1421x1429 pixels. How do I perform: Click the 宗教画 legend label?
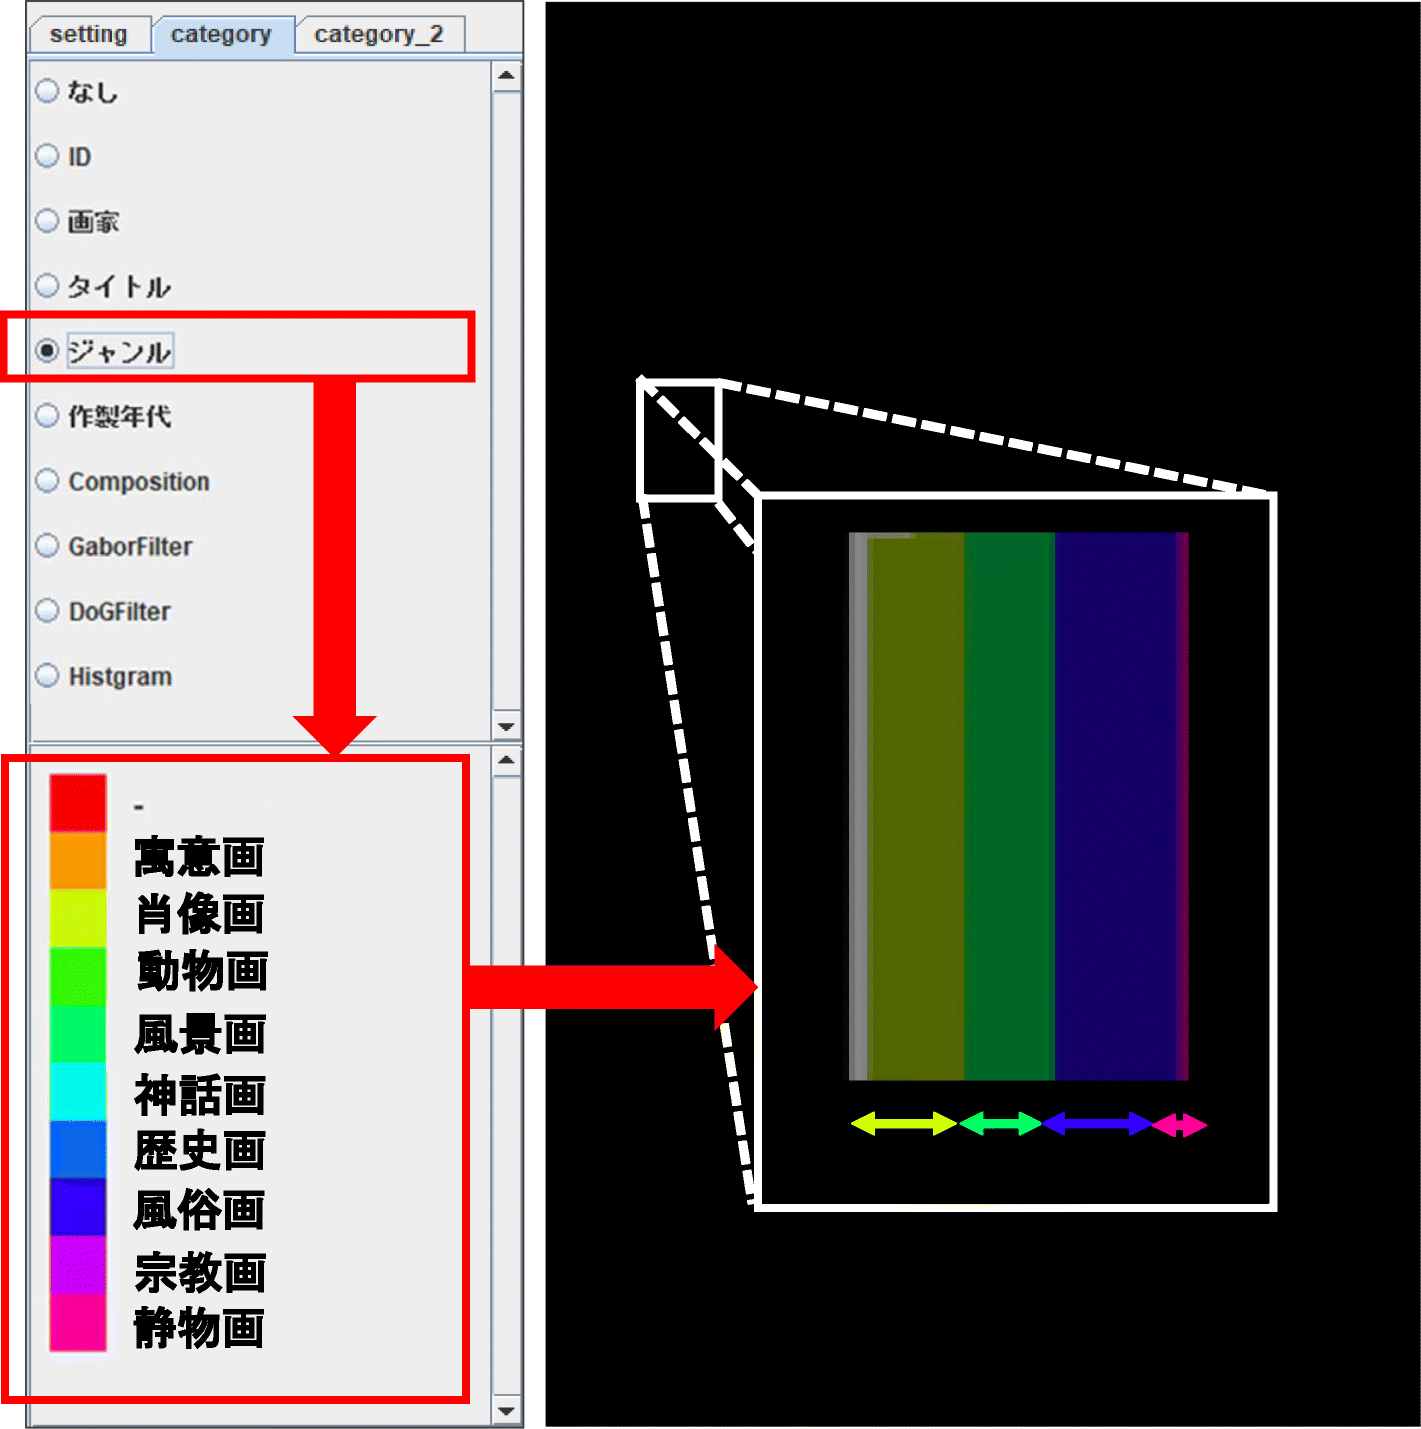200,1273
